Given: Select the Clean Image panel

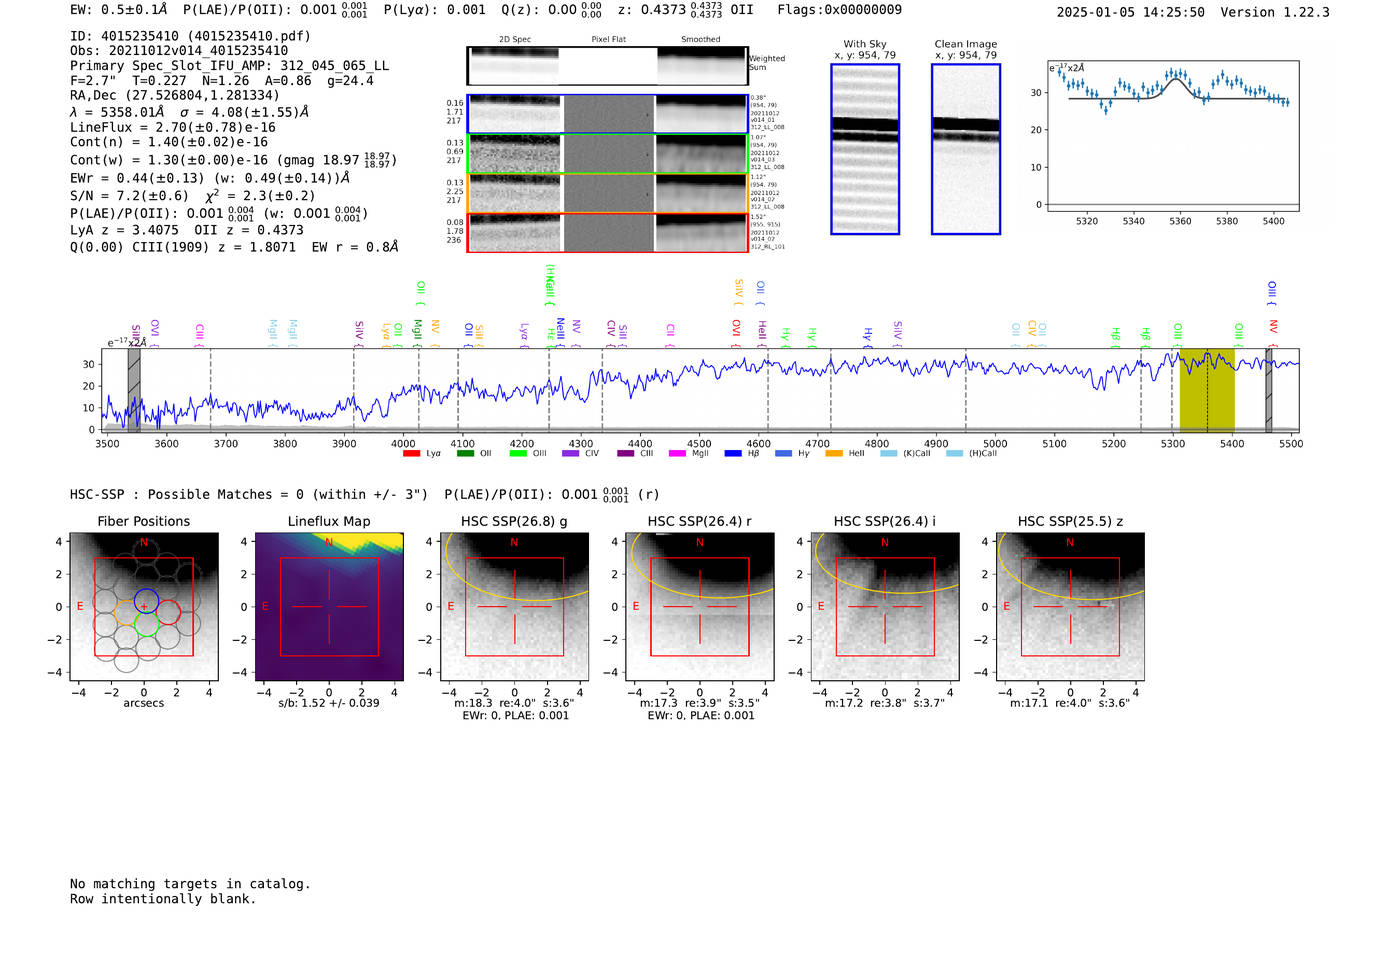Looking at the screenshot, I should pos(966,149).
